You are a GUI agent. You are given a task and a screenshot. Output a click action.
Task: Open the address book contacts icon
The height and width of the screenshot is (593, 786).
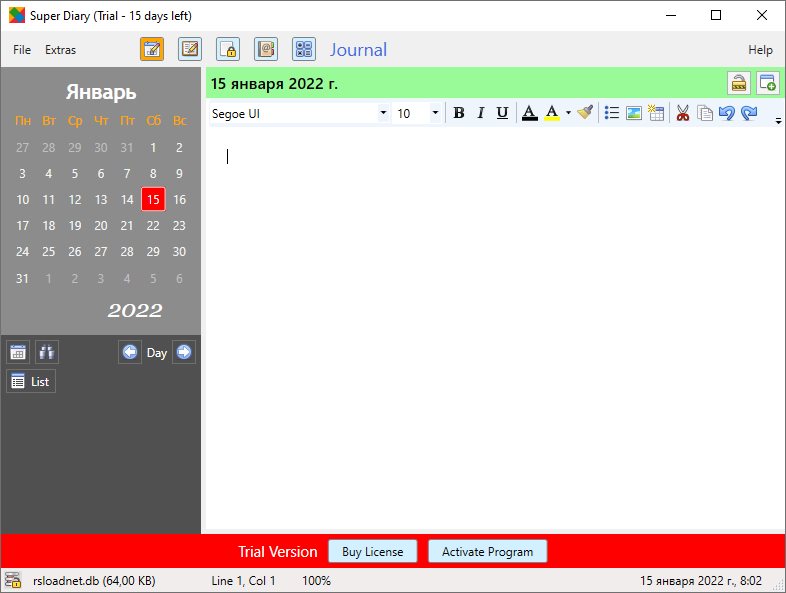pyautogui.click(x=266, y=49)
